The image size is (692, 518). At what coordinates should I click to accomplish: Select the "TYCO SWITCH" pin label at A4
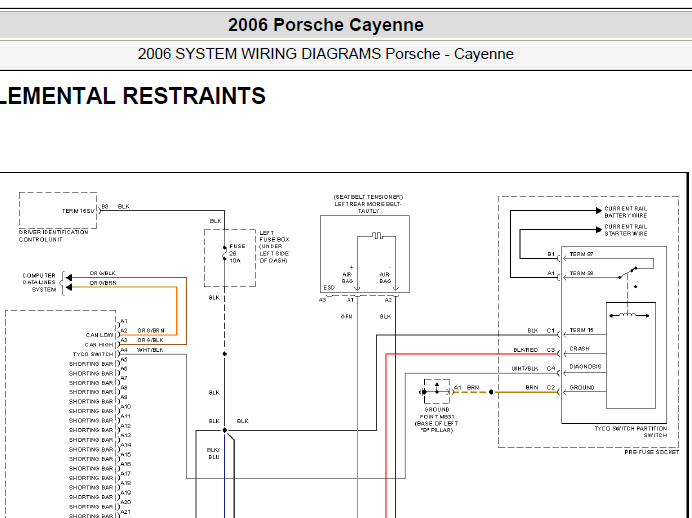point(93,354)
